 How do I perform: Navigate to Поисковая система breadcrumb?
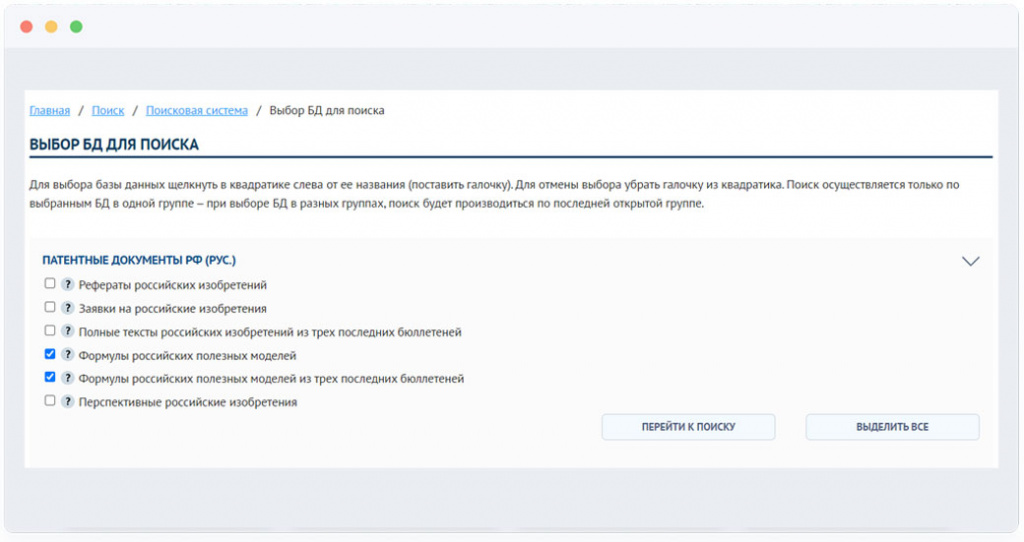[x=196, y=111]
